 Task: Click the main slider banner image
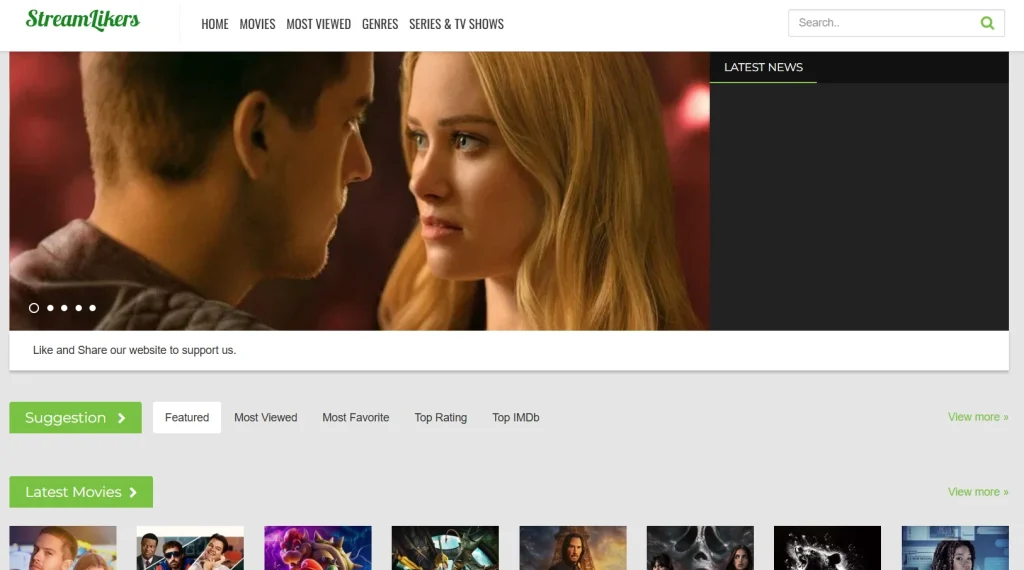[359, 191]
